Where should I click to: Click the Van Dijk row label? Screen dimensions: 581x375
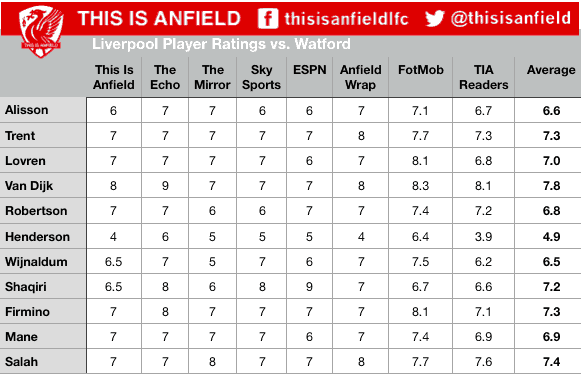click(x=29, y=185)
